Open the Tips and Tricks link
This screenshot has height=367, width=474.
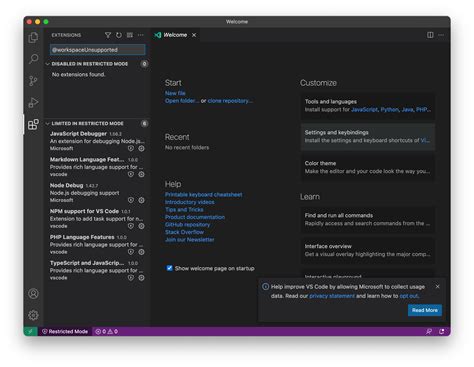[x=184, y=209]
